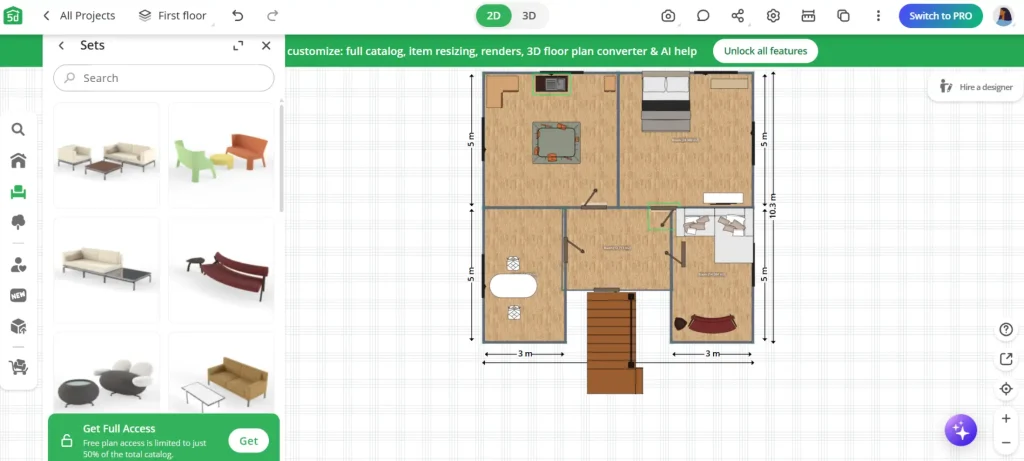Screen dimensions: 1024x461
Task: Zoom in with the plus button
Action: coord(1006,419)
